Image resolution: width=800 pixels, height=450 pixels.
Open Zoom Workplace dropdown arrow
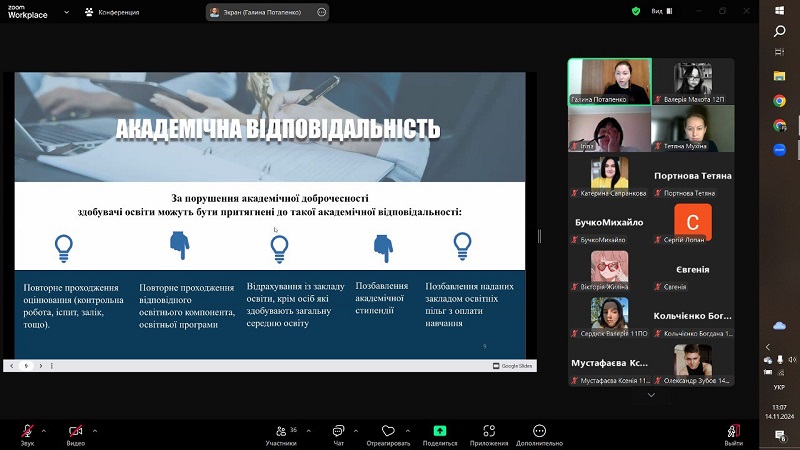(x=66, y=12)
